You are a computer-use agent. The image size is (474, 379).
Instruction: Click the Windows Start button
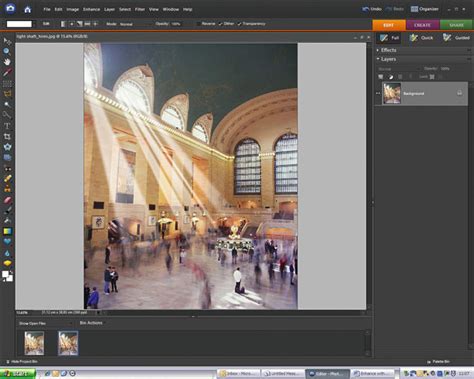click(18, 374)
